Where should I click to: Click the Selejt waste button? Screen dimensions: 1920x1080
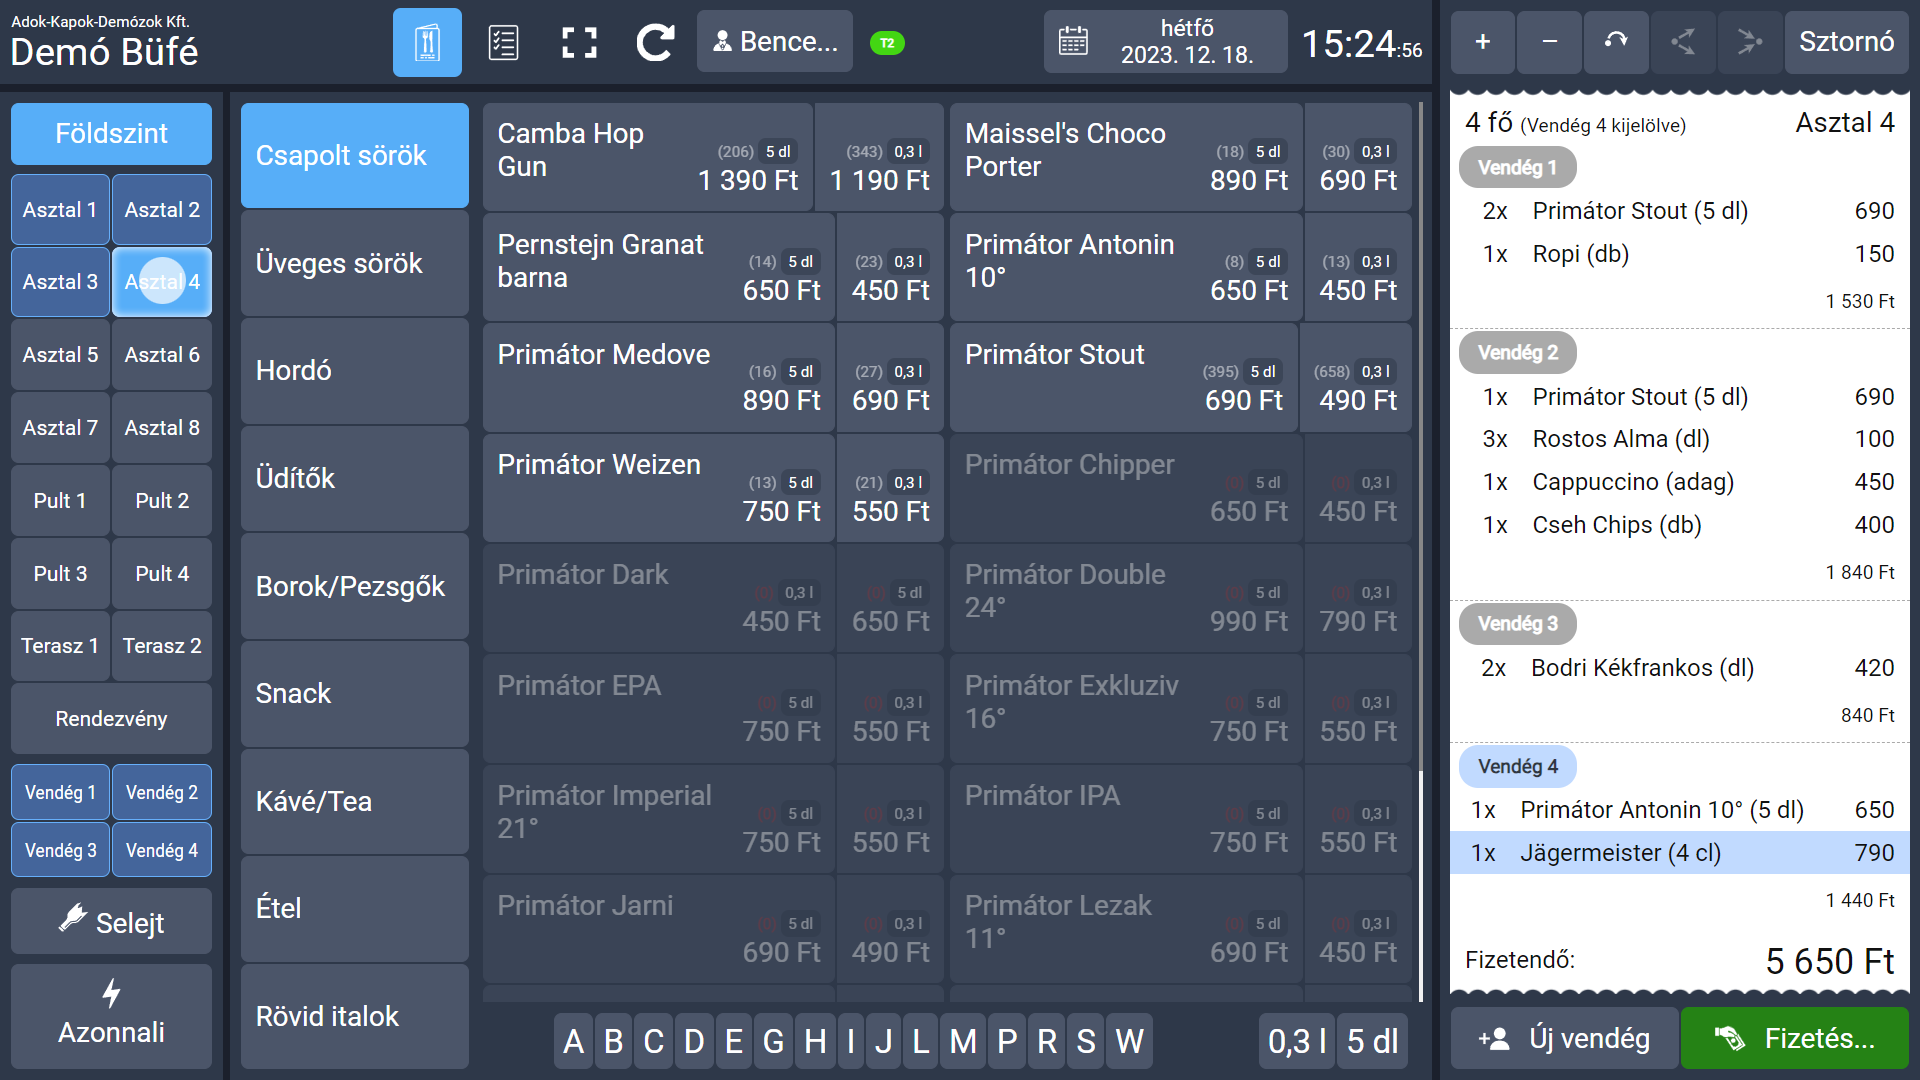point(111,921)
